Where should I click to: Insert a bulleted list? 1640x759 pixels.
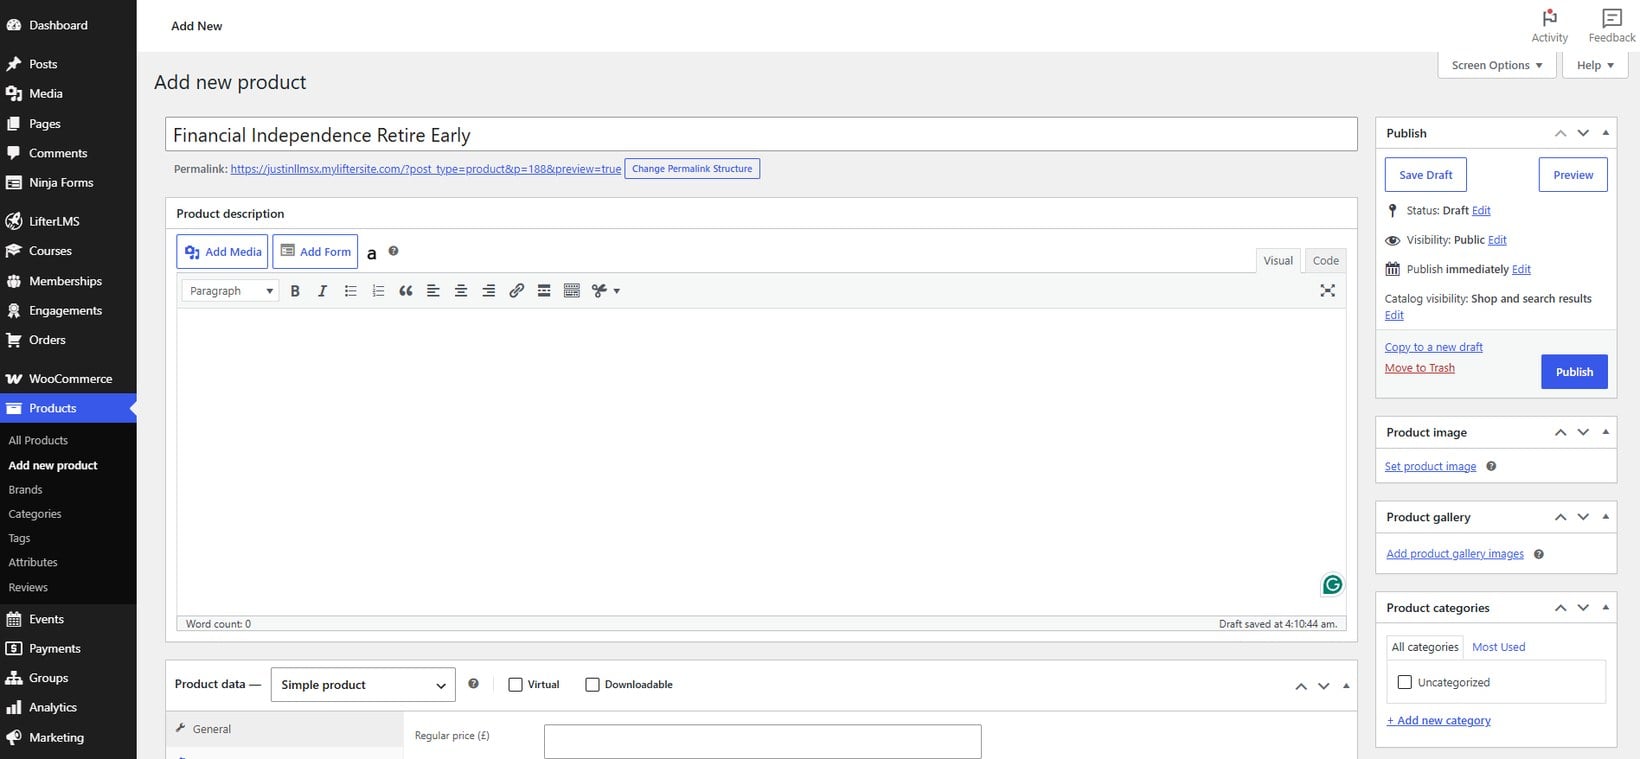pos(350,291)
